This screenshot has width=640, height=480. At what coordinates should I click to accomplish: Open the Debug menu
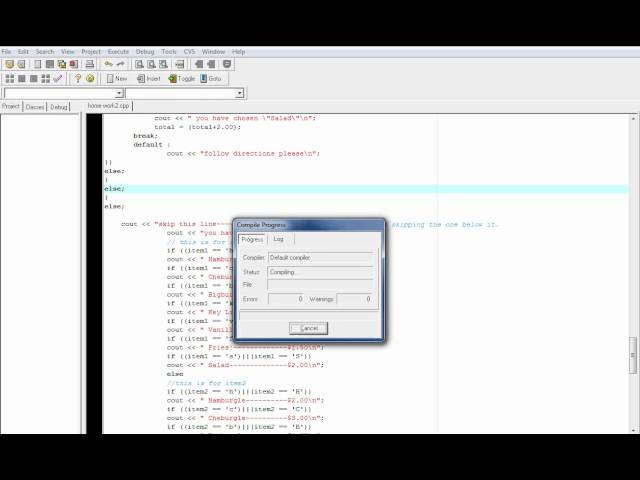(x=145, y=52)
